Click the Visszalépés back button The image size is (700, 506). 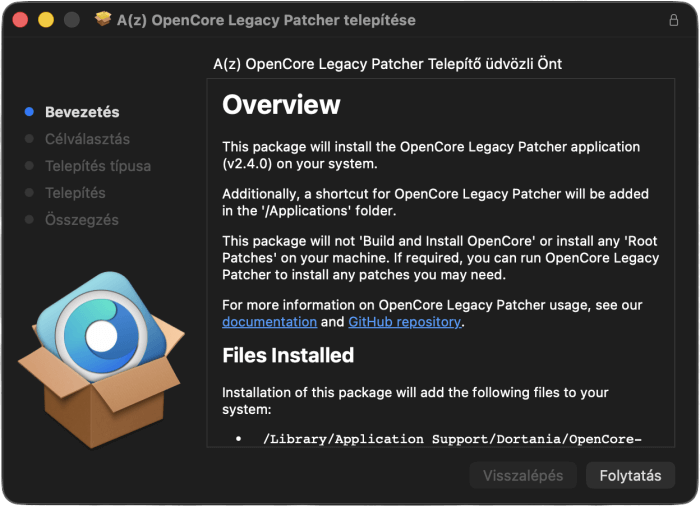523,476
